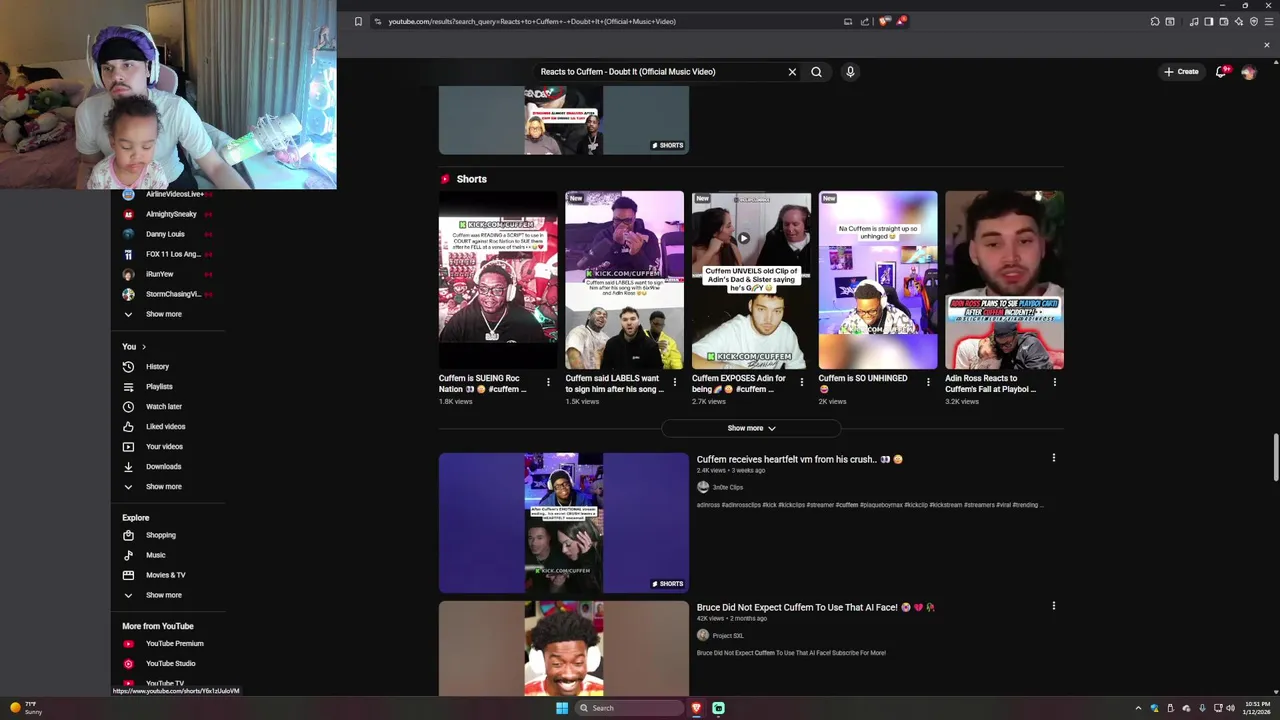Click the share page icon in address bar

865,21
